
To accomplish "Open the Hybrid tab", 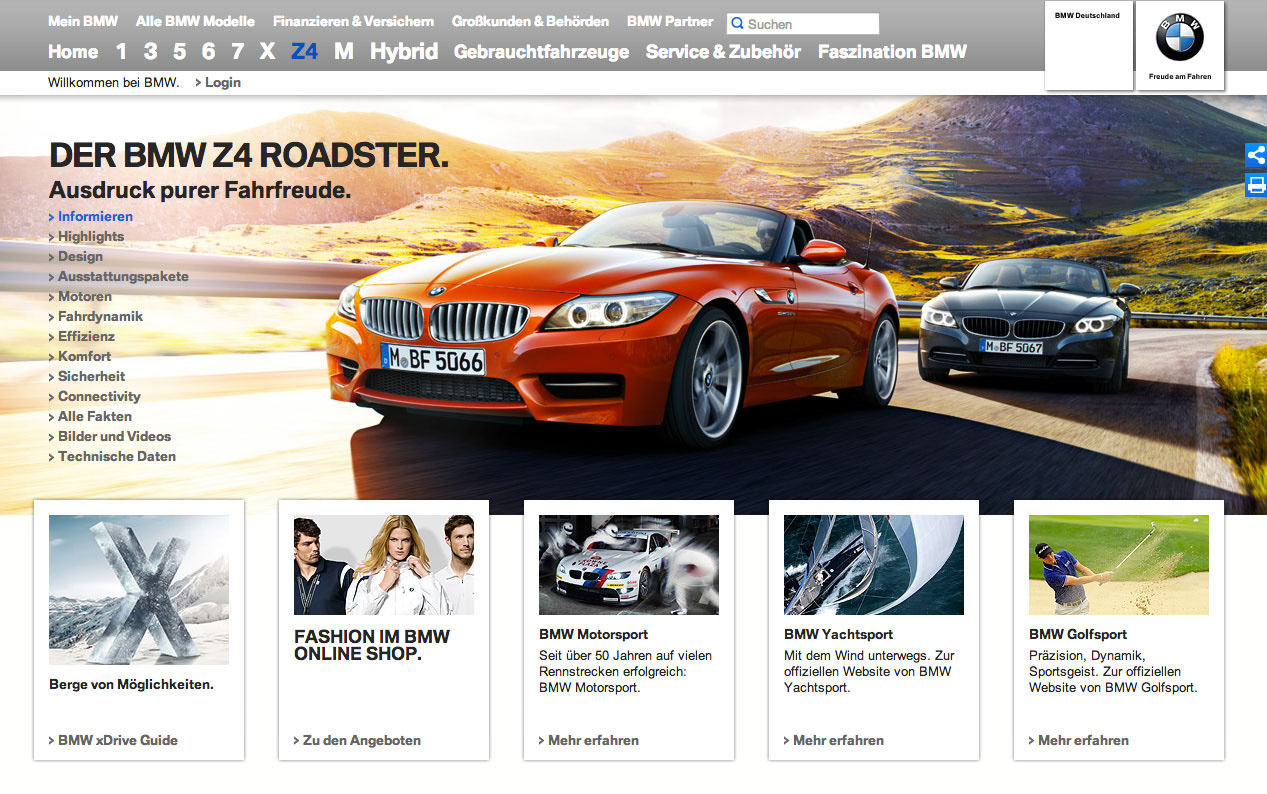I will pyautogui.click(x=404, y=51).
